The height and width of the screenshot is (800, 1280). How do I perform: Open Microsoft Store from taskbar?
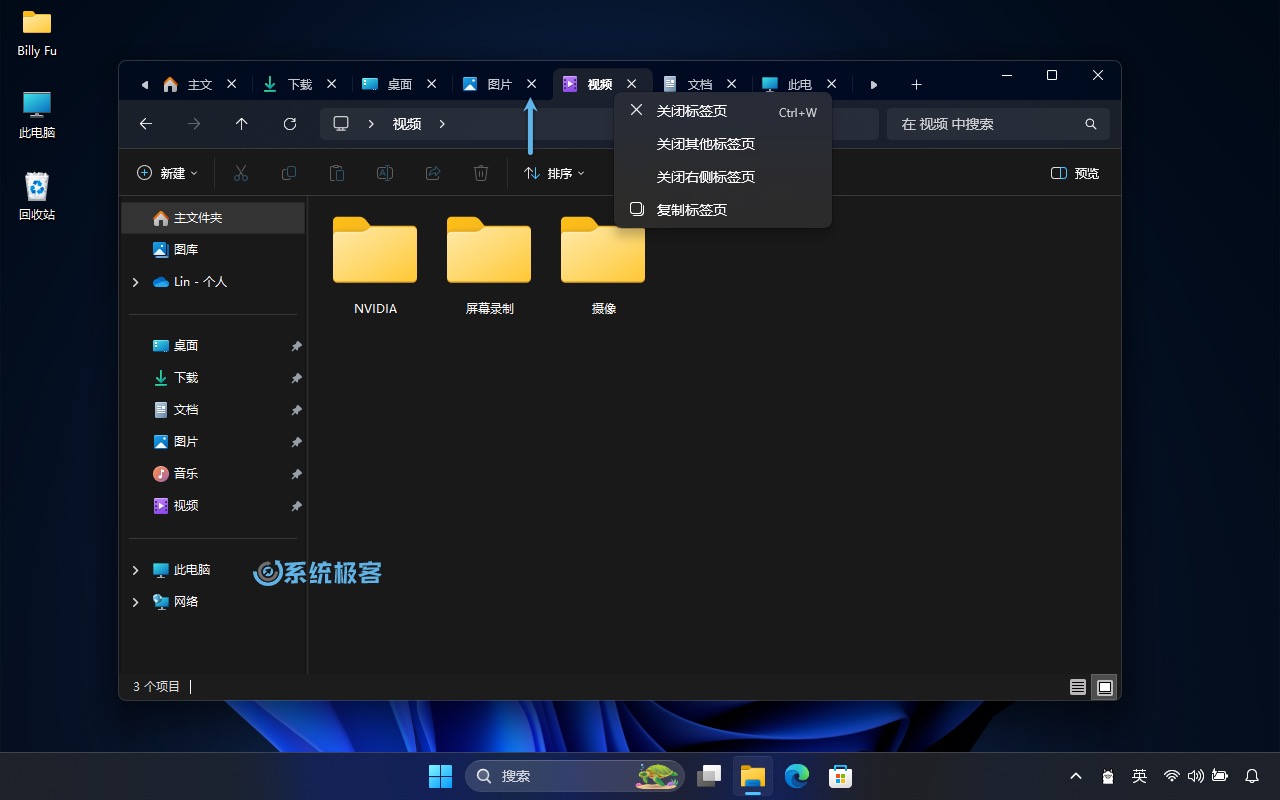click(840, 776)
